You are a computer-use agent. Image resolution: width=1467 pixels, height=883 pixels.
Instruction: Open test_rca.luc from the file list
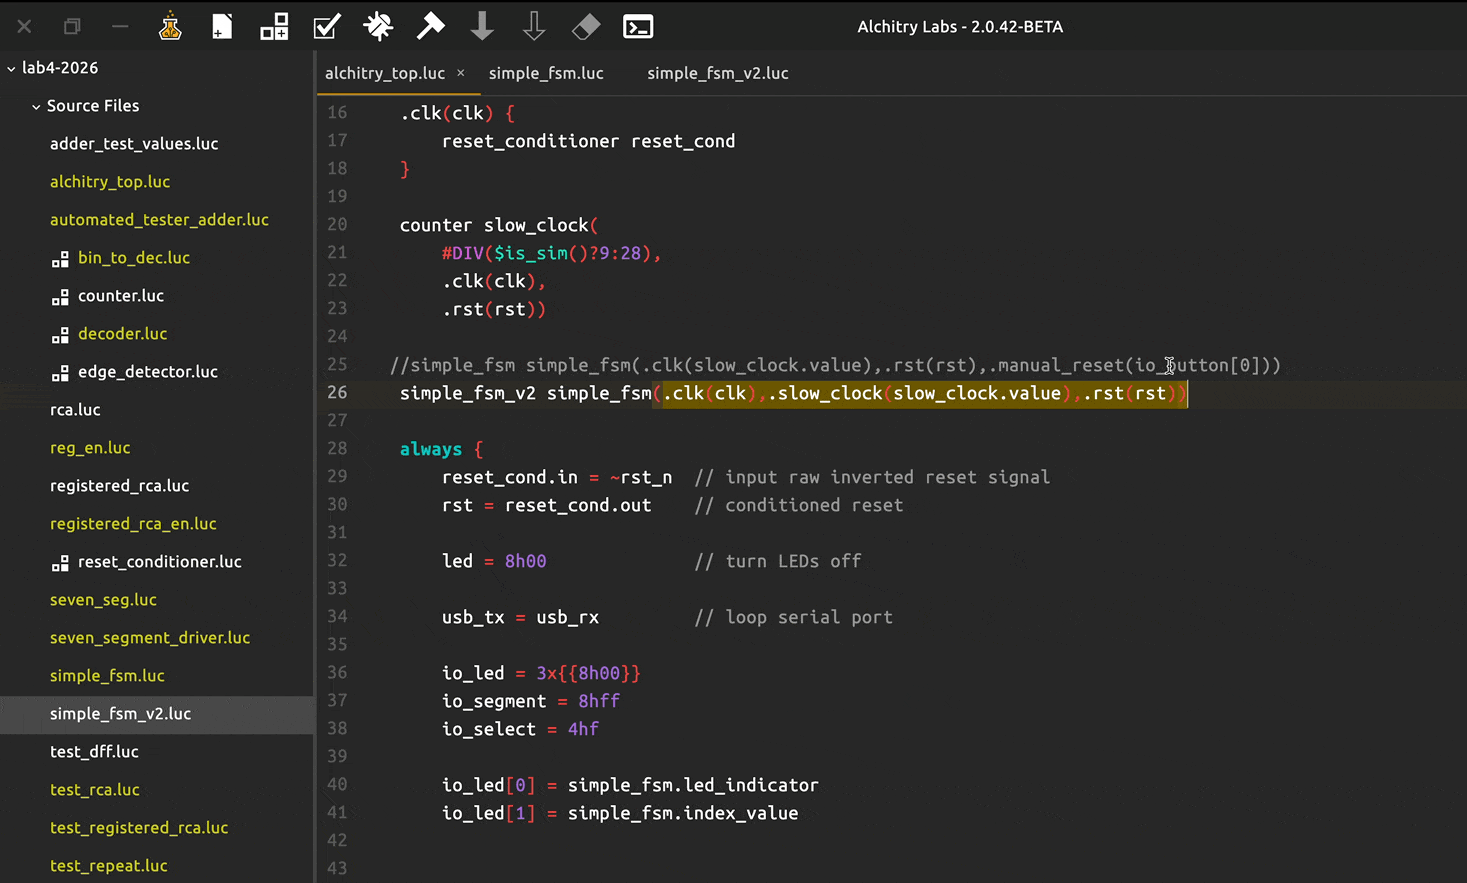(x=94, y=790)
